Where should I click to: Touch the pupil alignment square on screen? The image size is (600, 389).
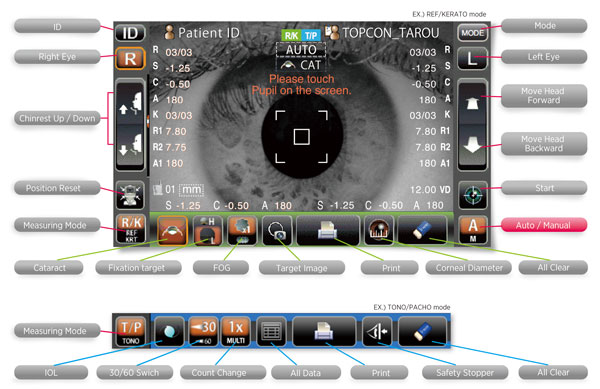pyautogui.click(x=302, y=137)
